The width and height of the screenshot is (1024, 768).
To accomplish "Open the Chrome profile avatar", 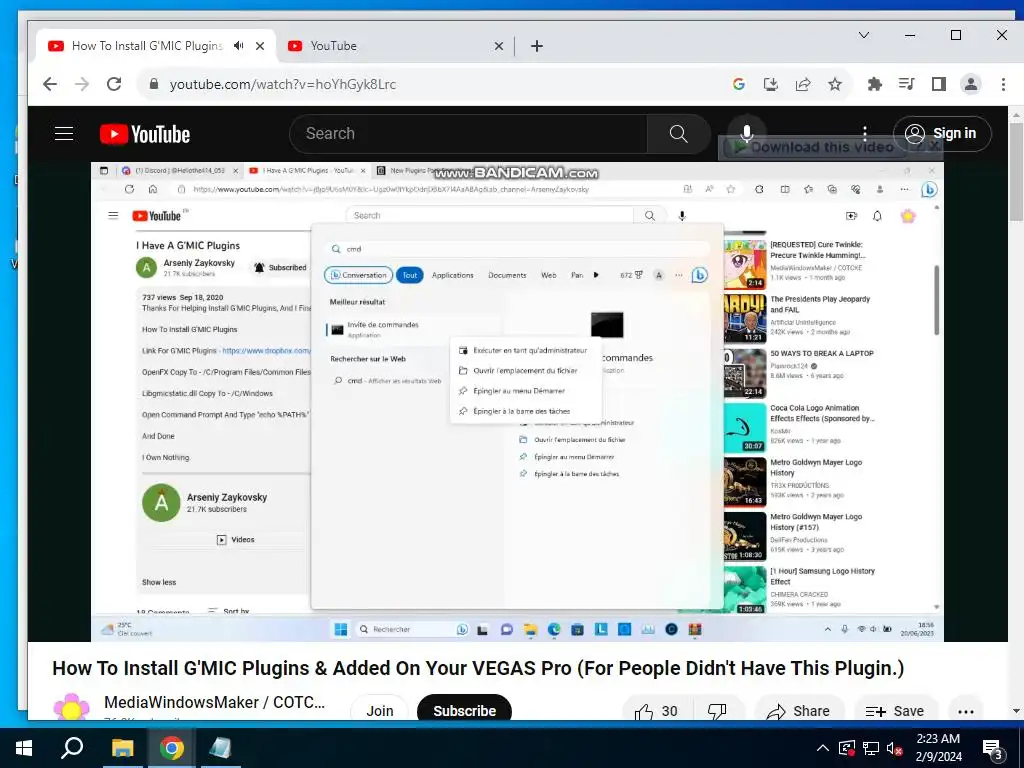I will pos(971,84).
